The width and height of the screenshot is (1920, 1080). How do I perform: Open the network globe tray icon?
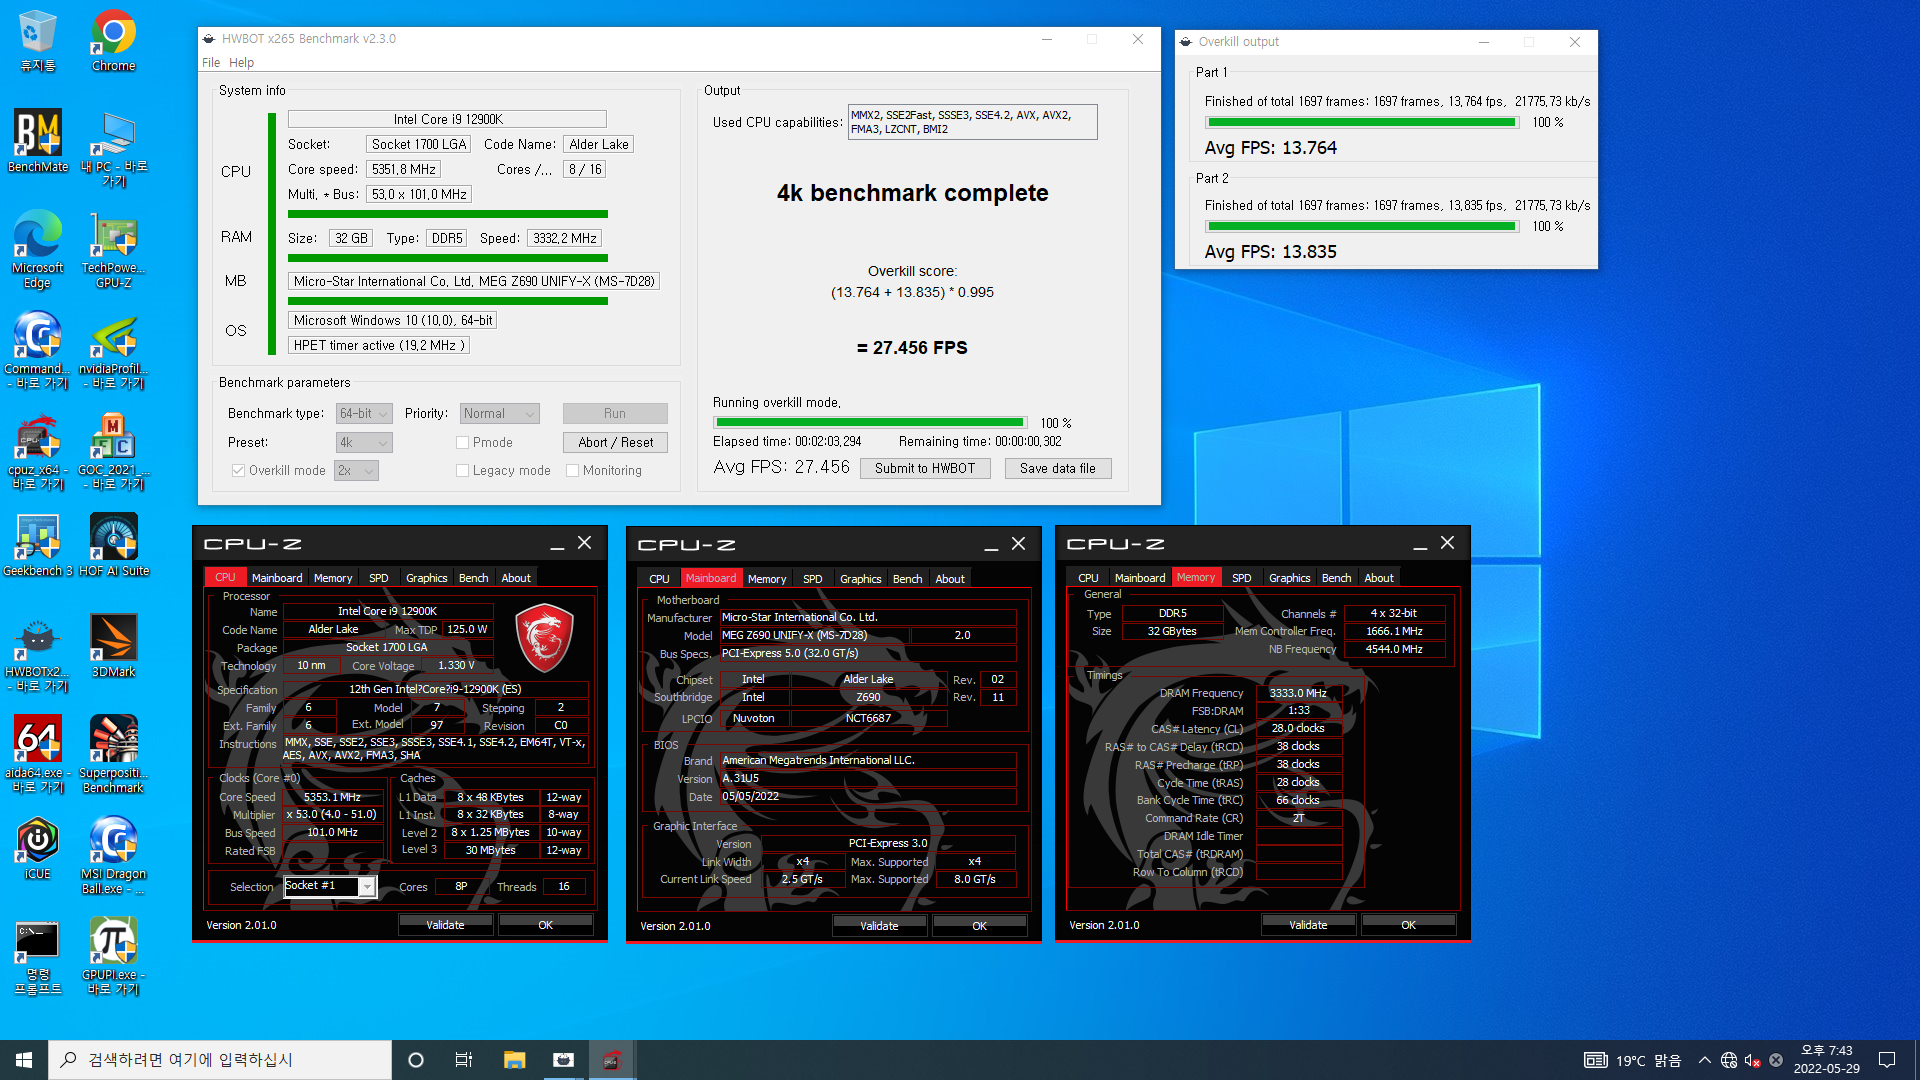click(1729, 1060)
